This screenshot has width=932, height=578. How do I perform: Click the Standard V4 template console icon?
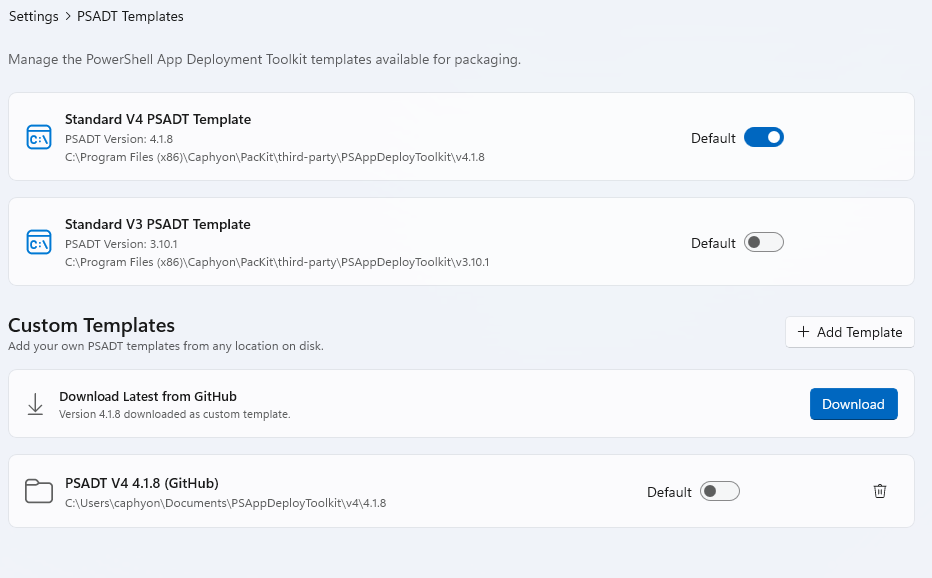(39, 138)
